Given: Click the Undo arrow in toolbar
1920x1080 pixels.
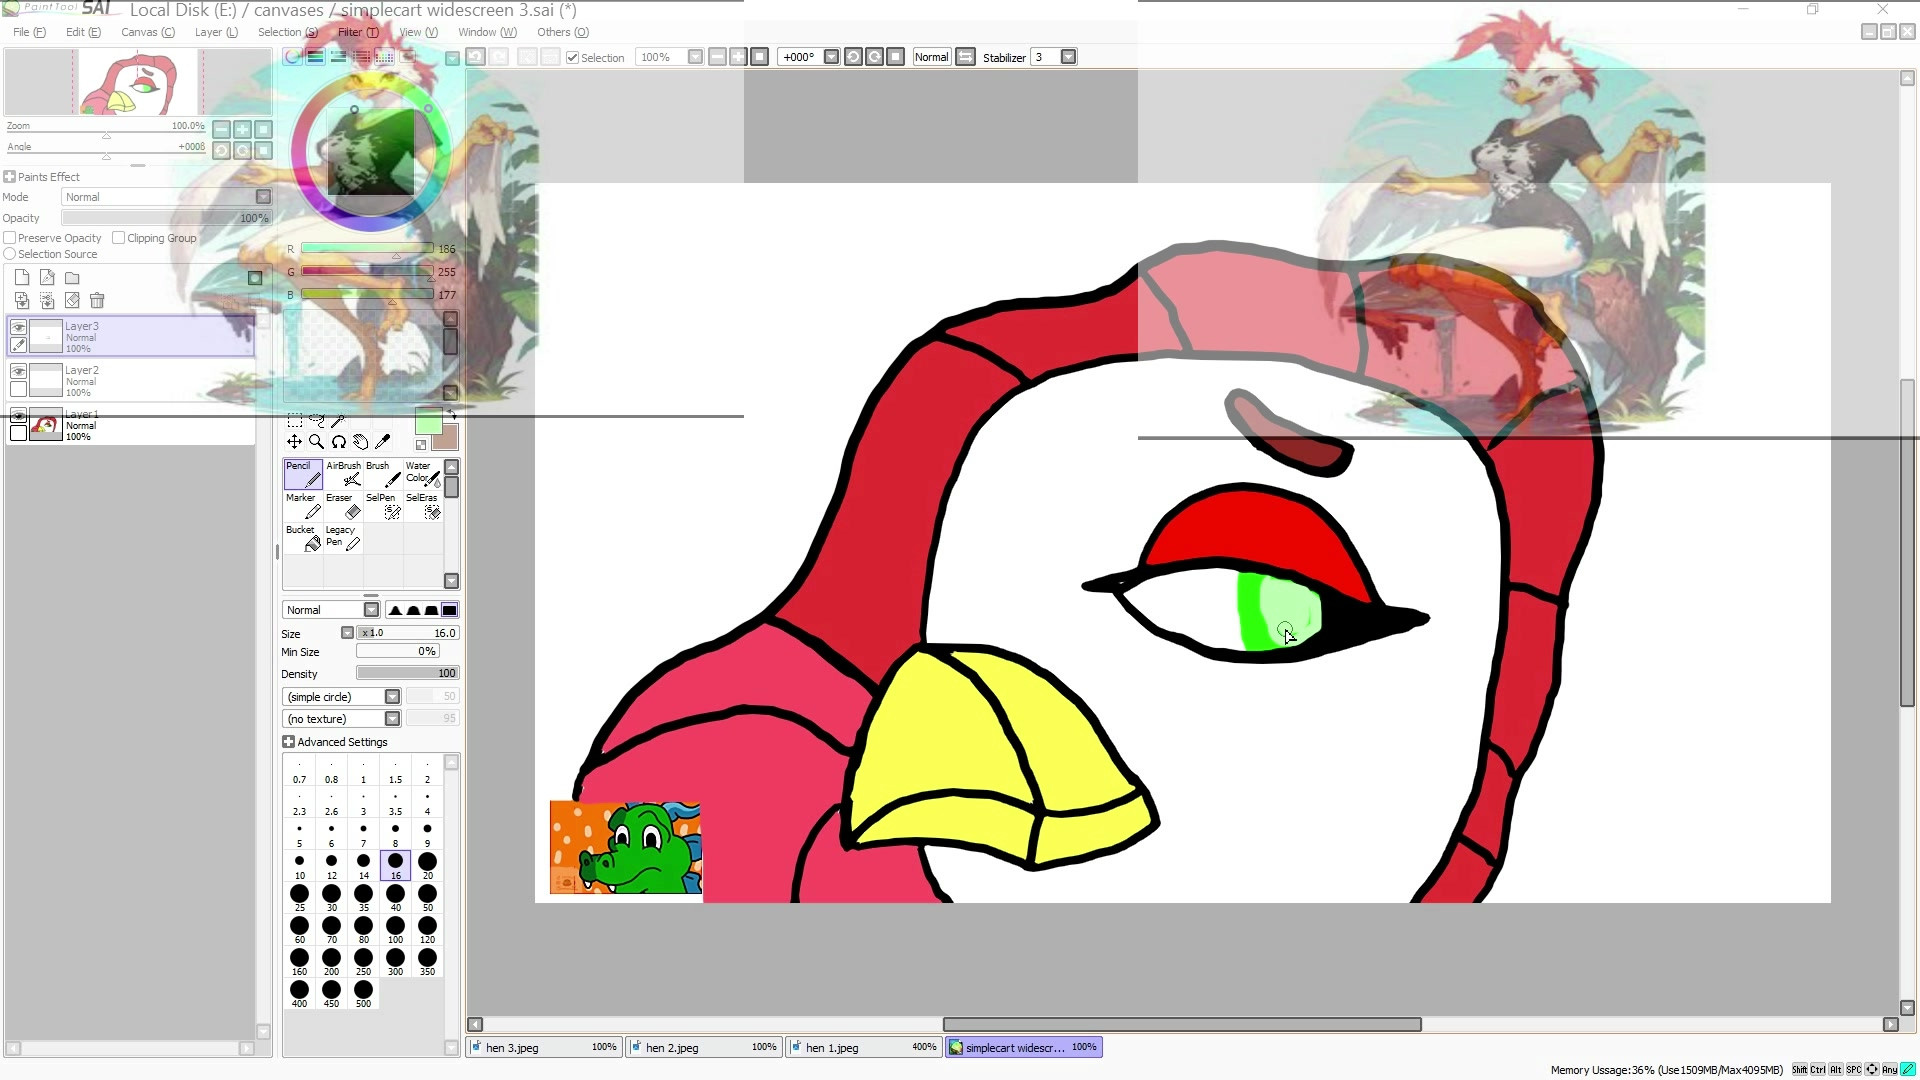Looking at the screenshot, I should [x=476, y=57].
